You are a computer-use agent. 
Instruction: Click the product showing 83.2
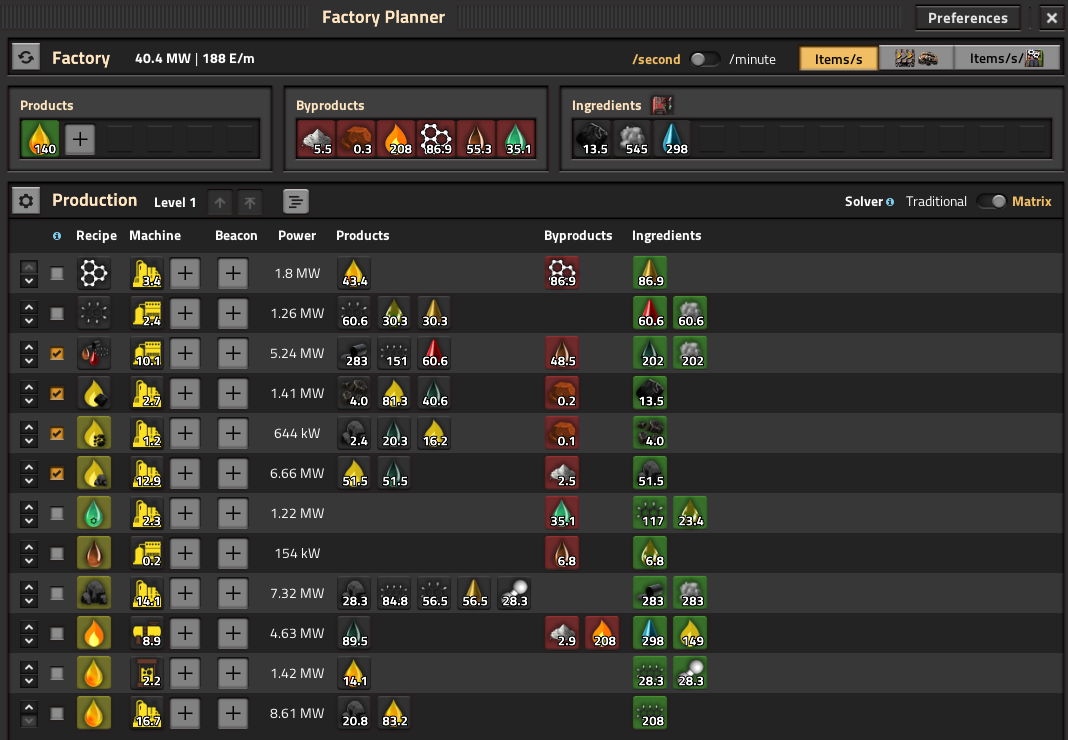point(394,713)
